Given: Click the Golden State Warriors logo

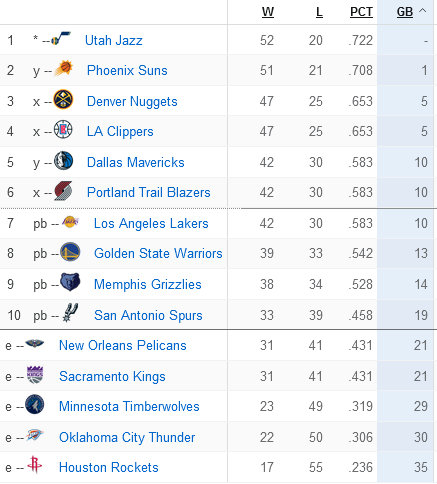Looking at the screenshot, I should click(70, 252).
